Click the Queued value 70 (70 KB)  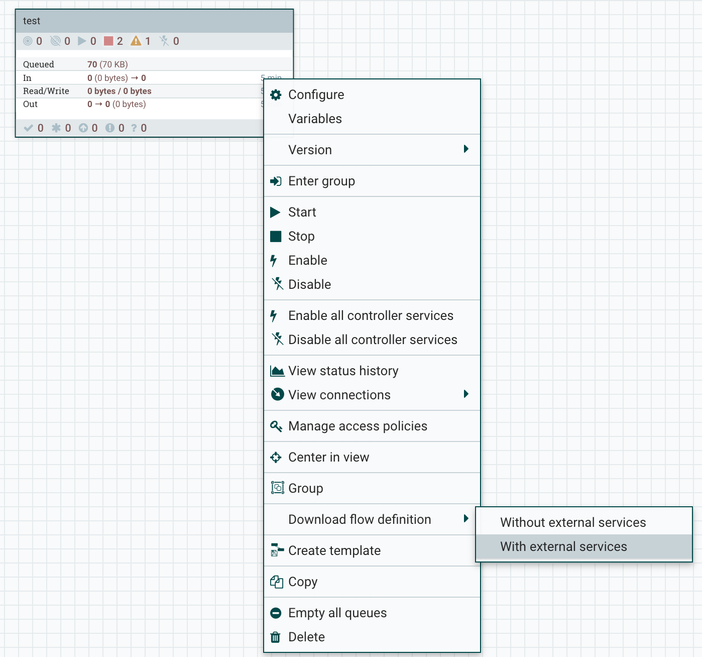coord(107,64)
